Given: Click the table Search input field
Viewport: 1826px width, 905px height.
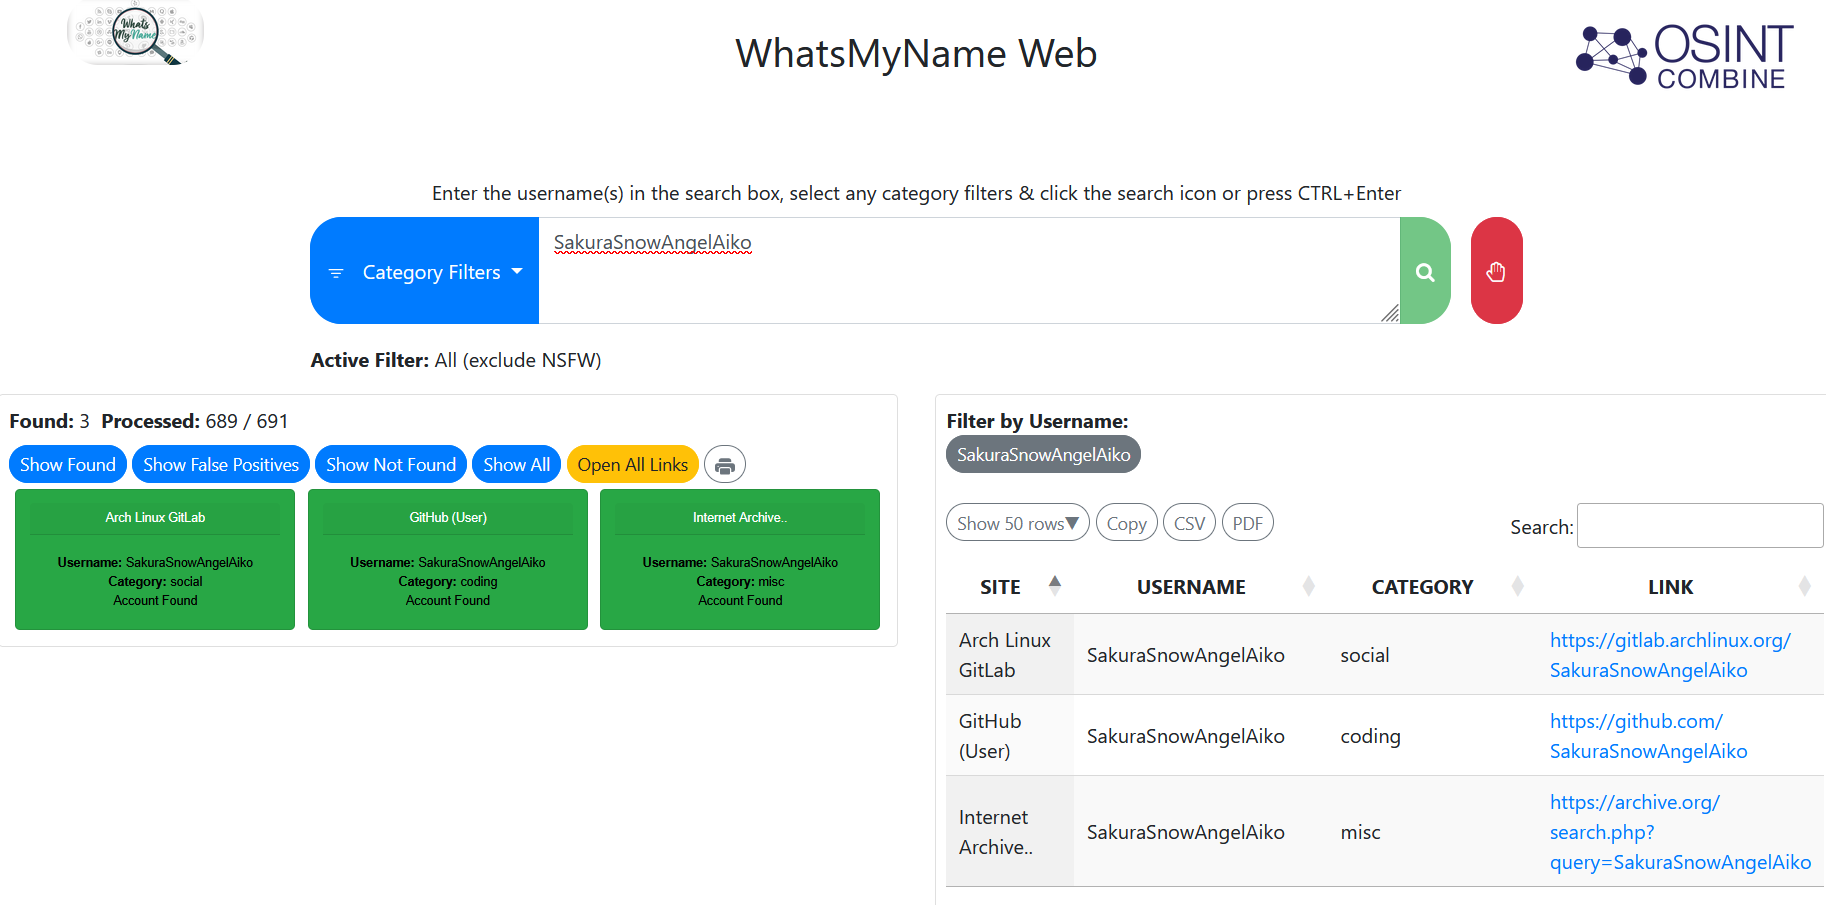Looking at the screenshot, I should click(x=1700, y=526).
